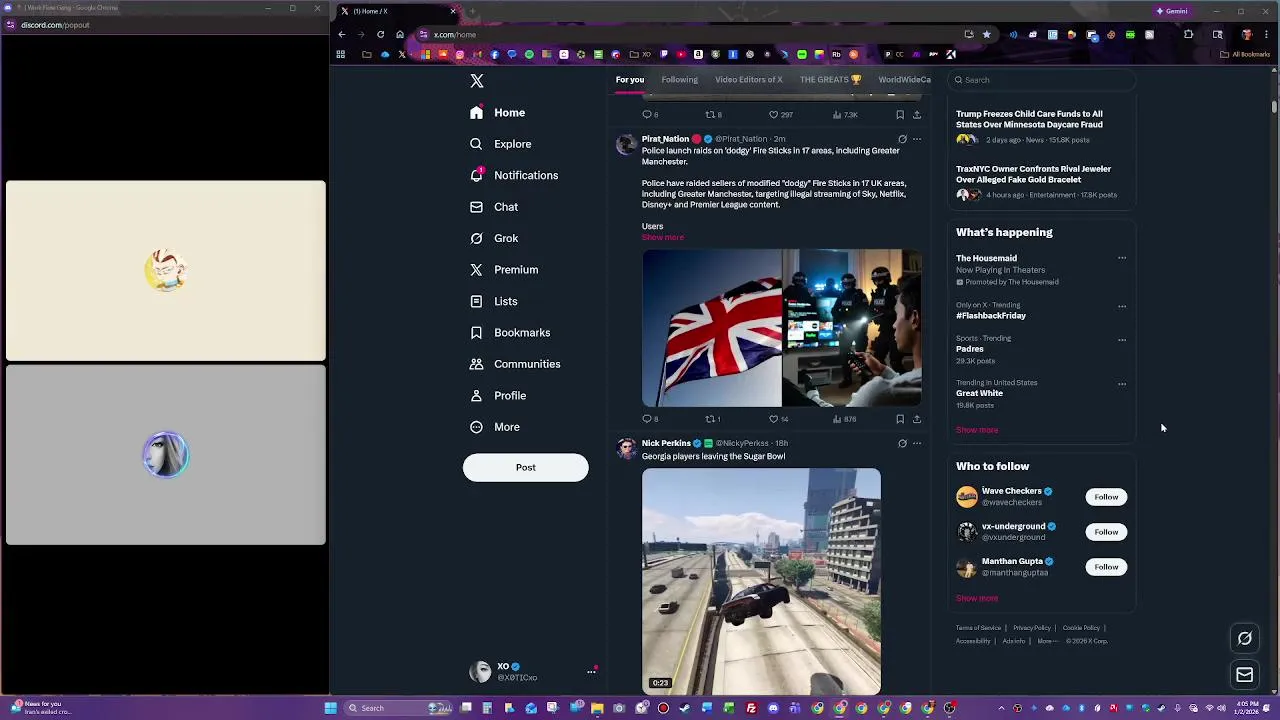Switch to WorldWideCa tab

pyautogui.click(x=904, y=80)
